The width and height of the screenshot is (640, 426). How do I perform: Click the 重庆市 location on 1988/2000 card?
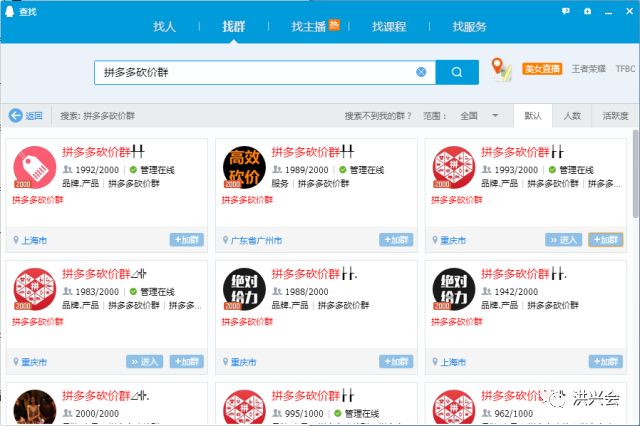click(x=244, y=362)
